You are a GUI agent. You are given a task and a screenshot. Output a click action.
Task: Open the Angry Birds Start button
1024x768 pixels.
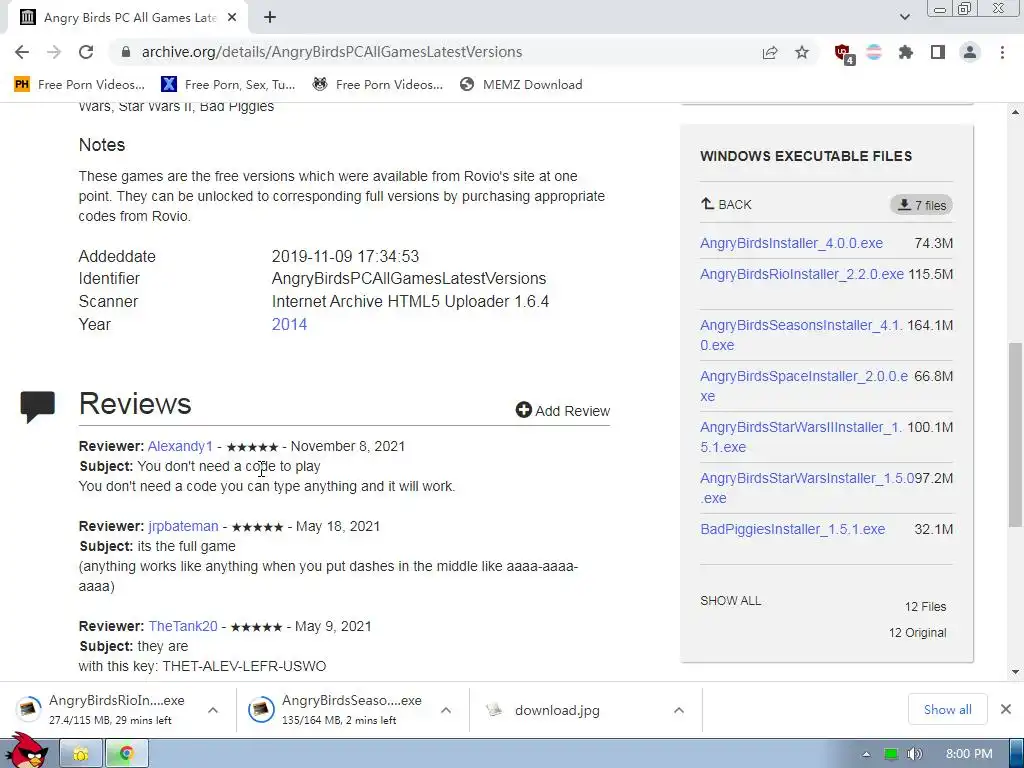(x=26, y=752)
